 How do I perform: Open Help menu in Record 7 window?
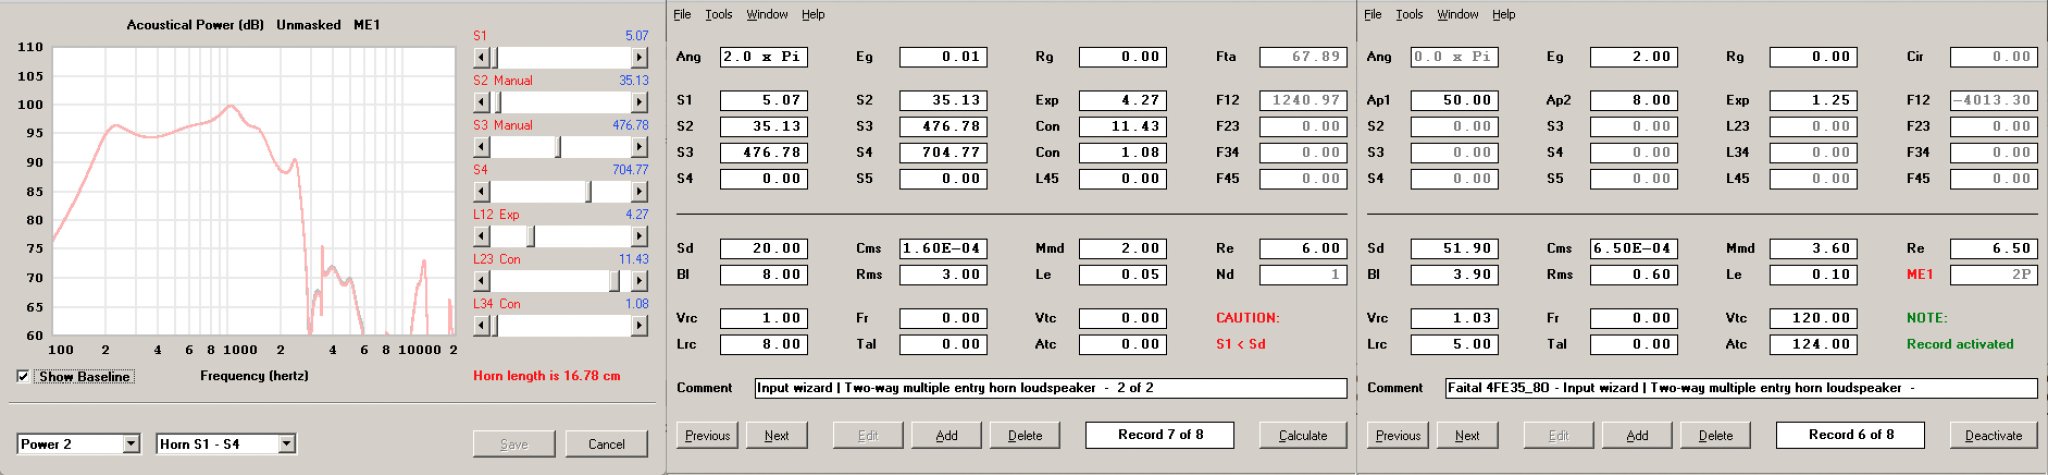coord(813,14)
